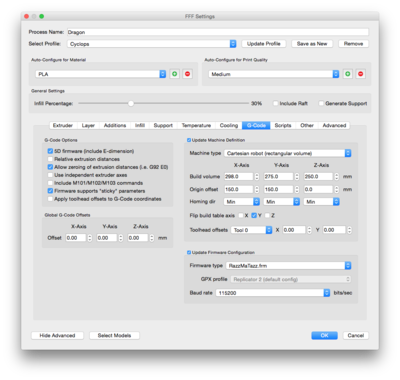Enable Apply toolhead offsets to G-Code coordinates
Screen dimensions: 400x380
(x=50, y=199)
